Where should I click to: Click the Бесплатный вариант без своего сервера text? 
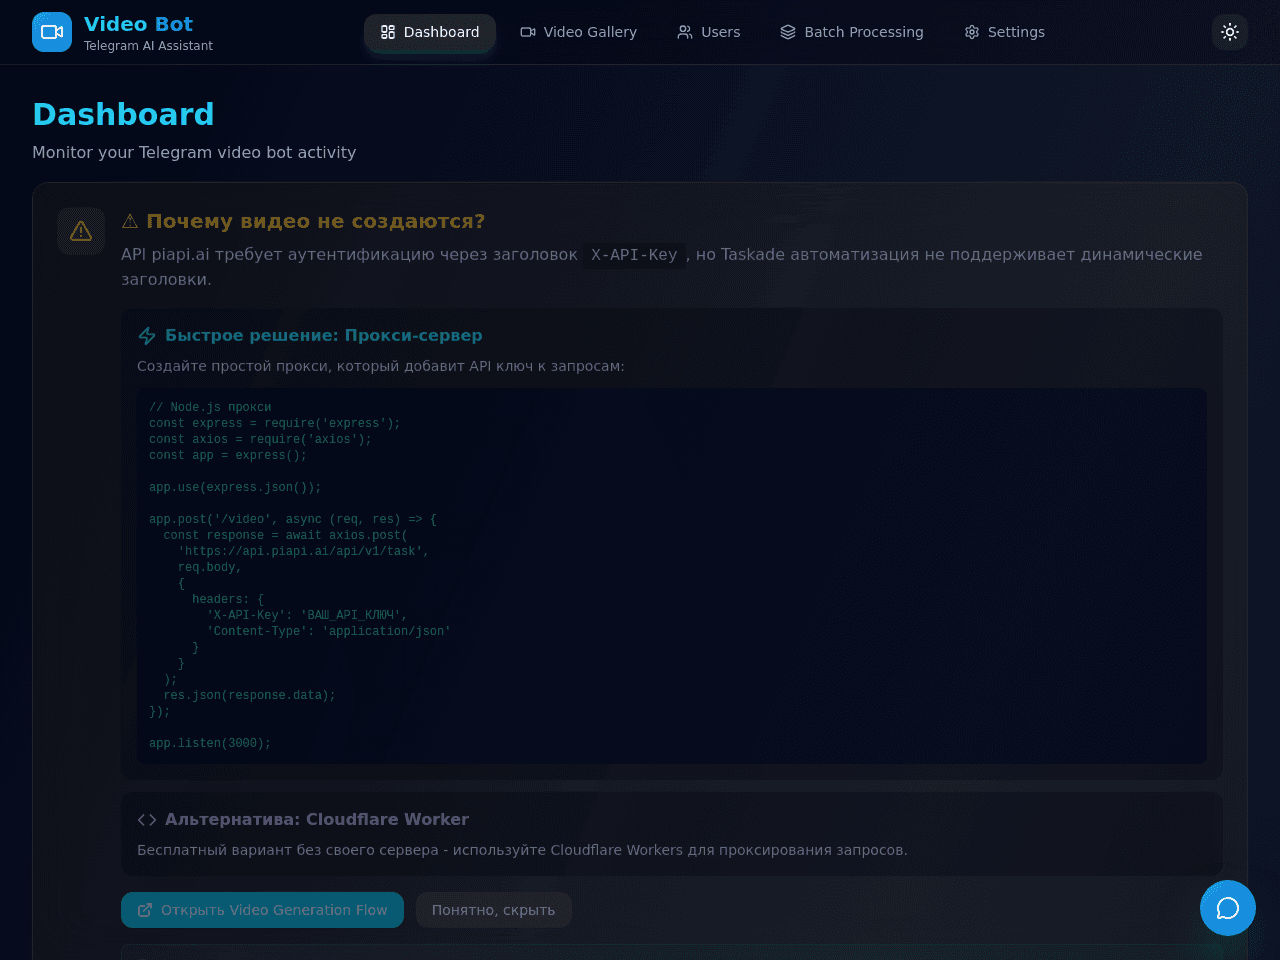(x=522, y=850)
